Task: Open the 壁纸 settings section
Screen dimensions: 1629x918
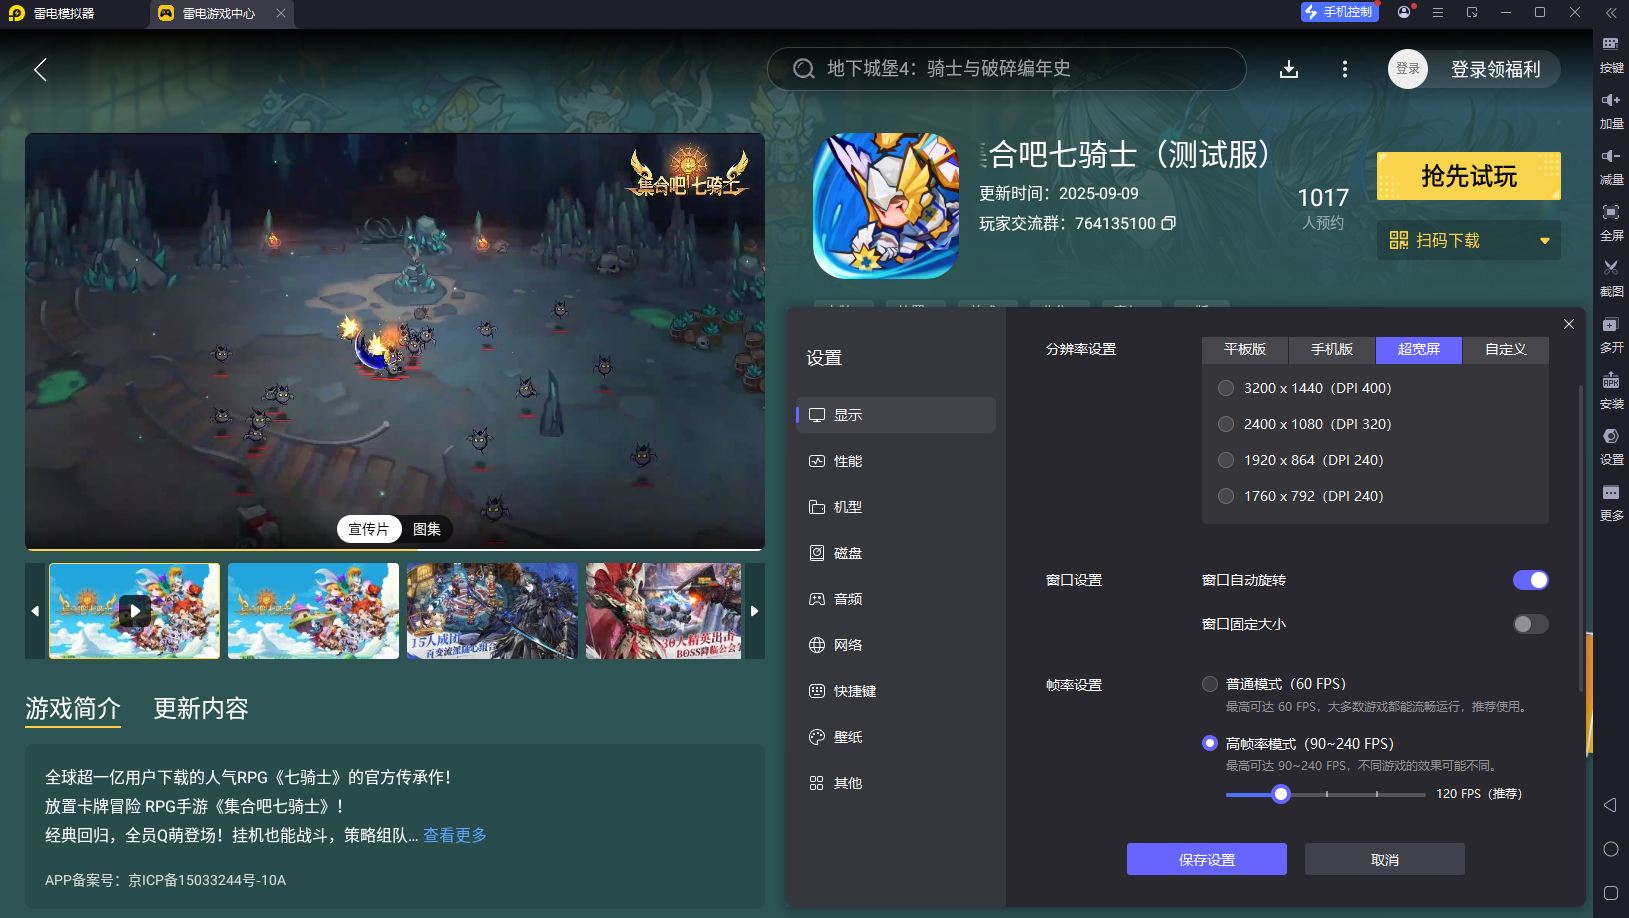Action: pyautogui.click(x=896, y=737)
